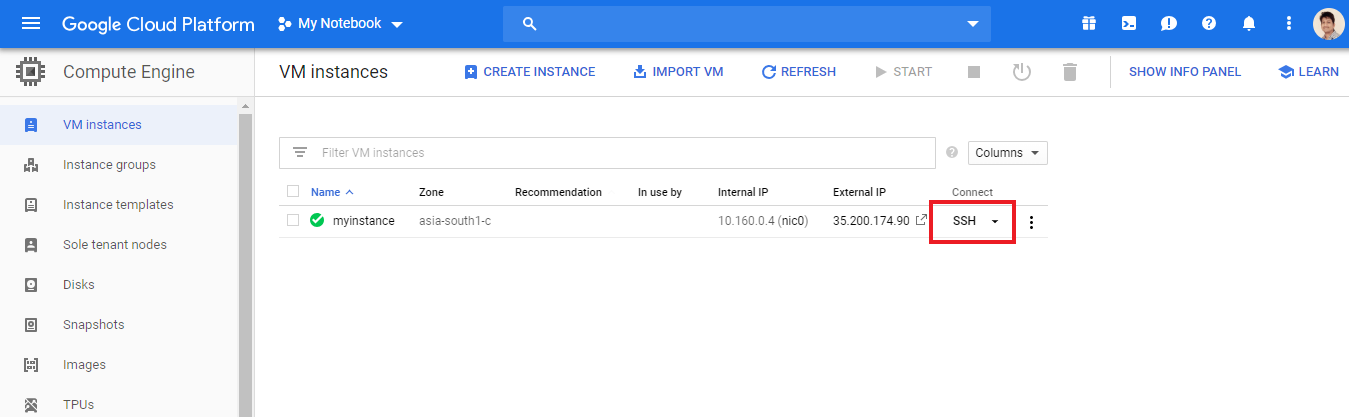Open the My Notebook project selector
Viewport: 1349px width, 417px height.
pos(340,23)
